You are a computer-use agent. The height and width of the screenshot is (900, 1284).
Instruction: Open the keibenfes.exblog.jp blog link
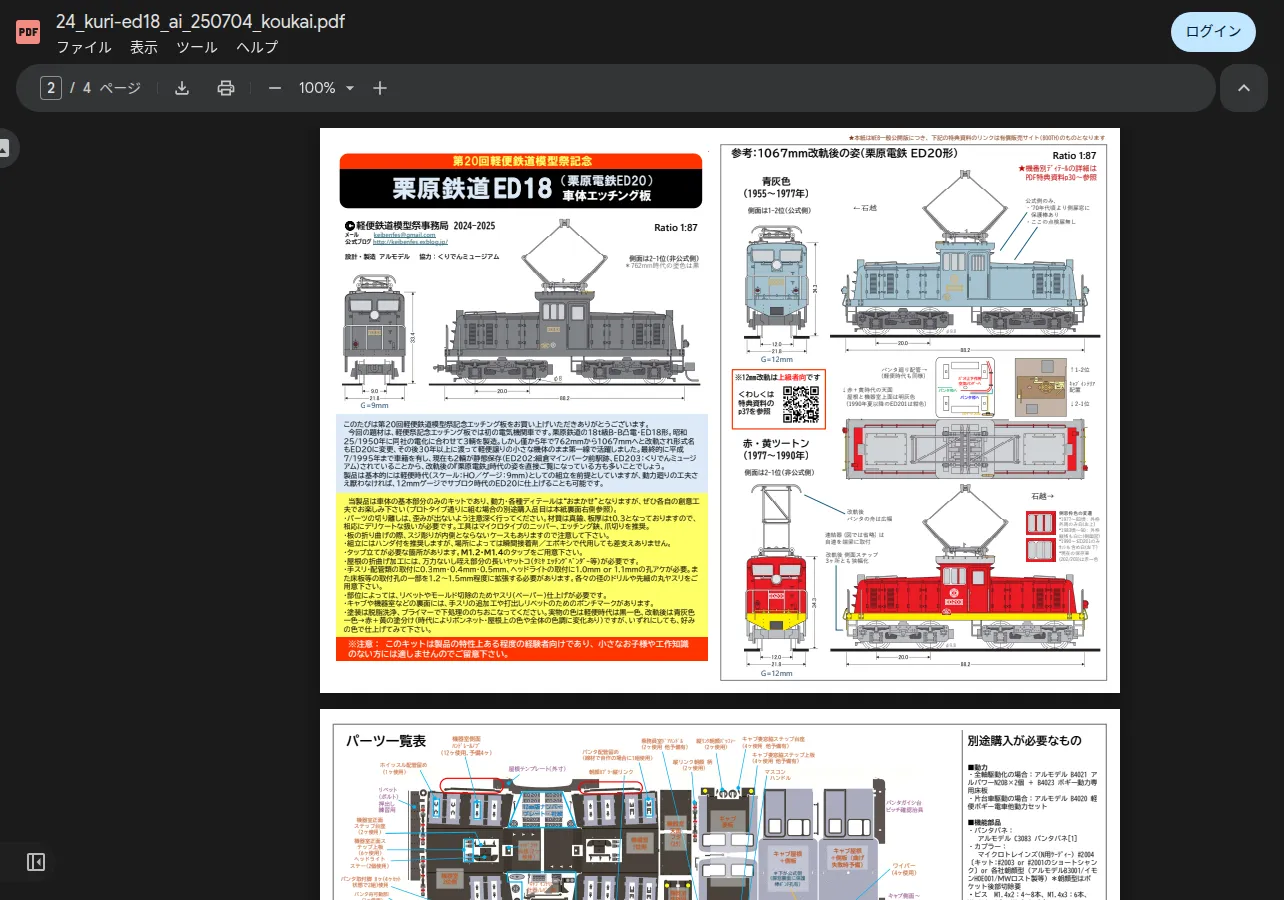tap(410, 242)
